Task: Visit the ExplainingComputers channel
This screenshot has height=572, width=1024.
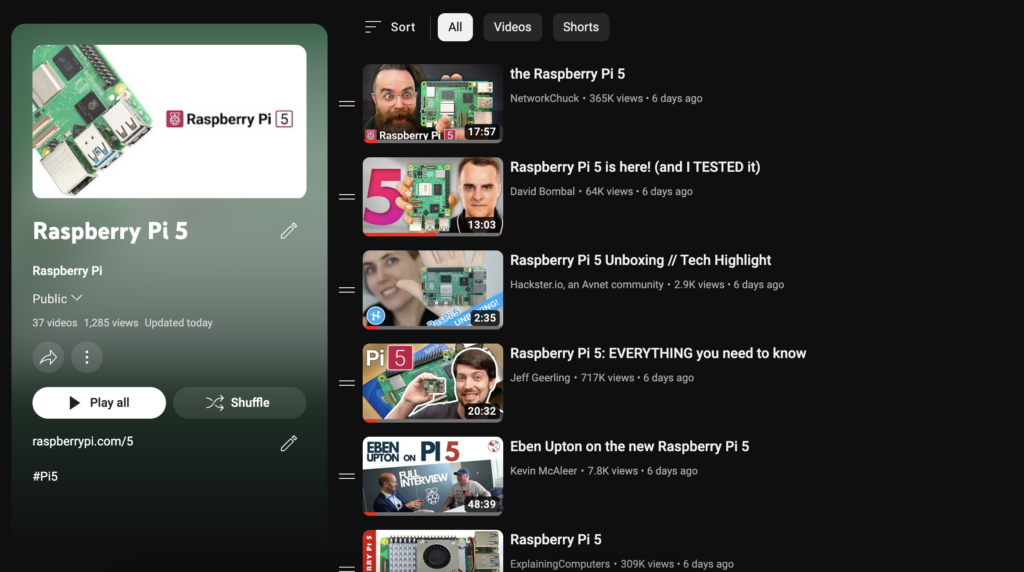Action: coord(560,564)
